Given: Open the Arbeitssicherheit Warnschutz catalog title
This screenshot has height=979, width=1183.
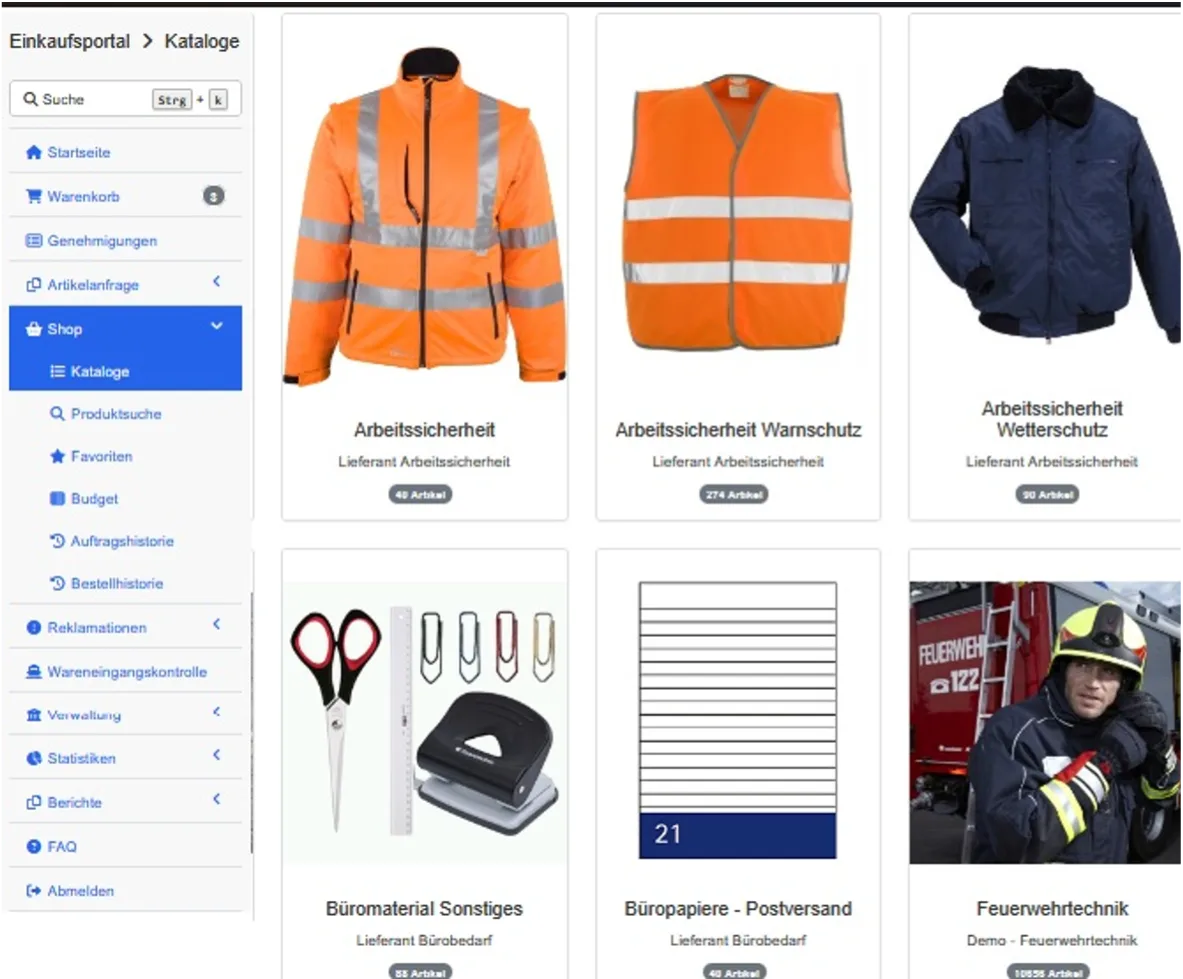Looking at the screenshot, I should (738, 430).
